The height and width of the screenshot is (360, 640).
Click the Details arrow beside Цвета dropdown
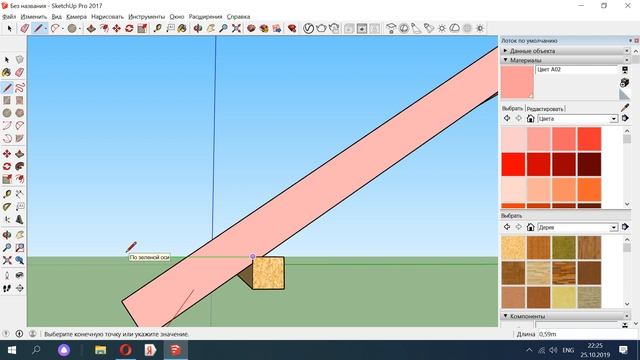point(625,118)
